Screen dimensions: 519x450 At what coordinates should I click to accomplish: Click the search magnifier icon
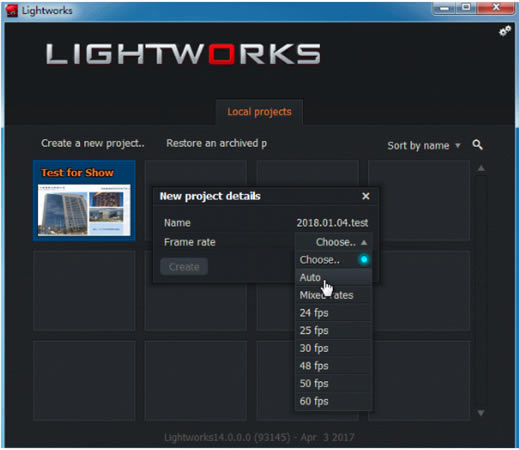477,145
